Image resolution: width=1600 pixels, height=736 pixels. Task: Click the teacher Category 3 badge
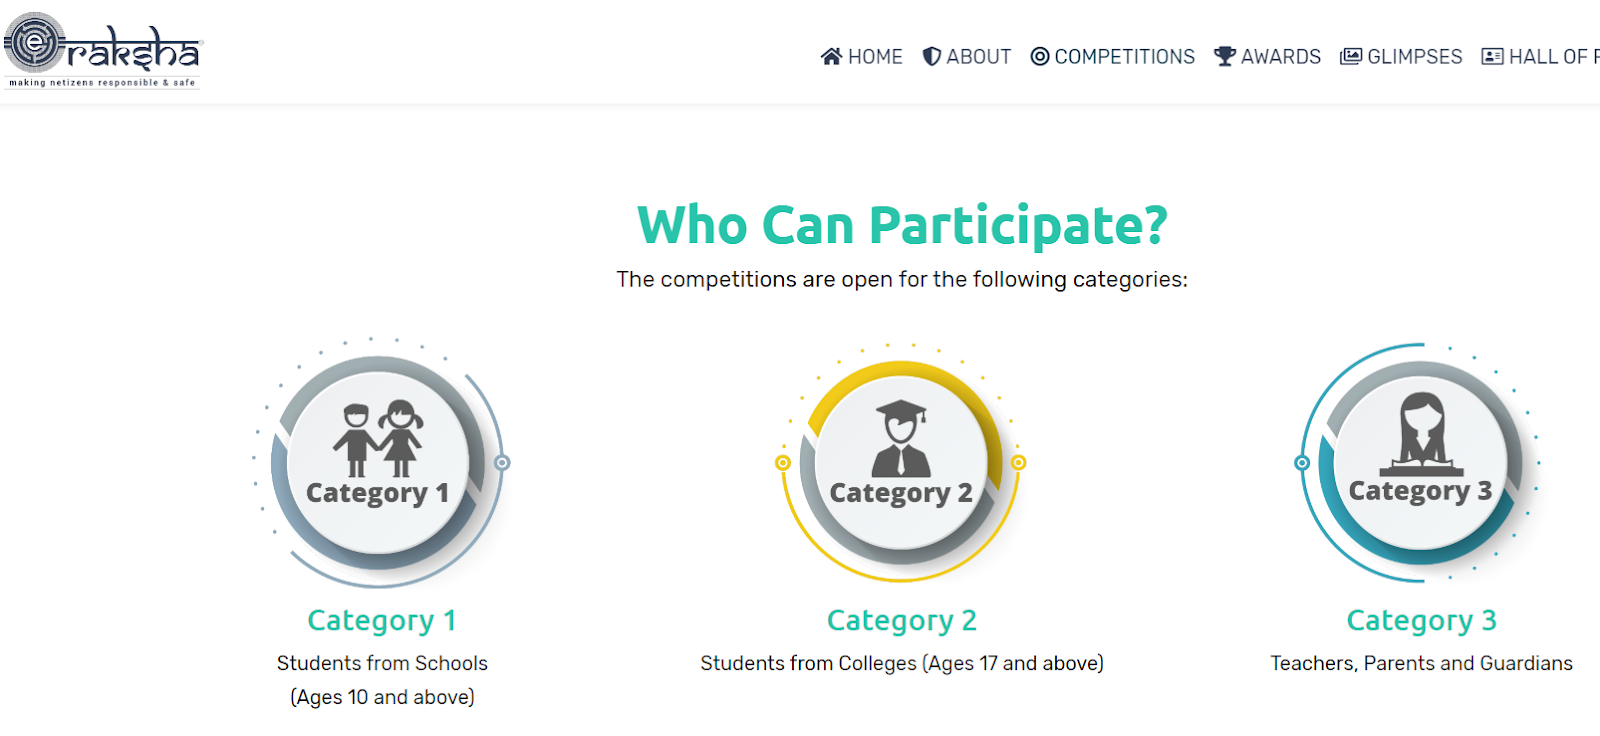click(1420, 462)
